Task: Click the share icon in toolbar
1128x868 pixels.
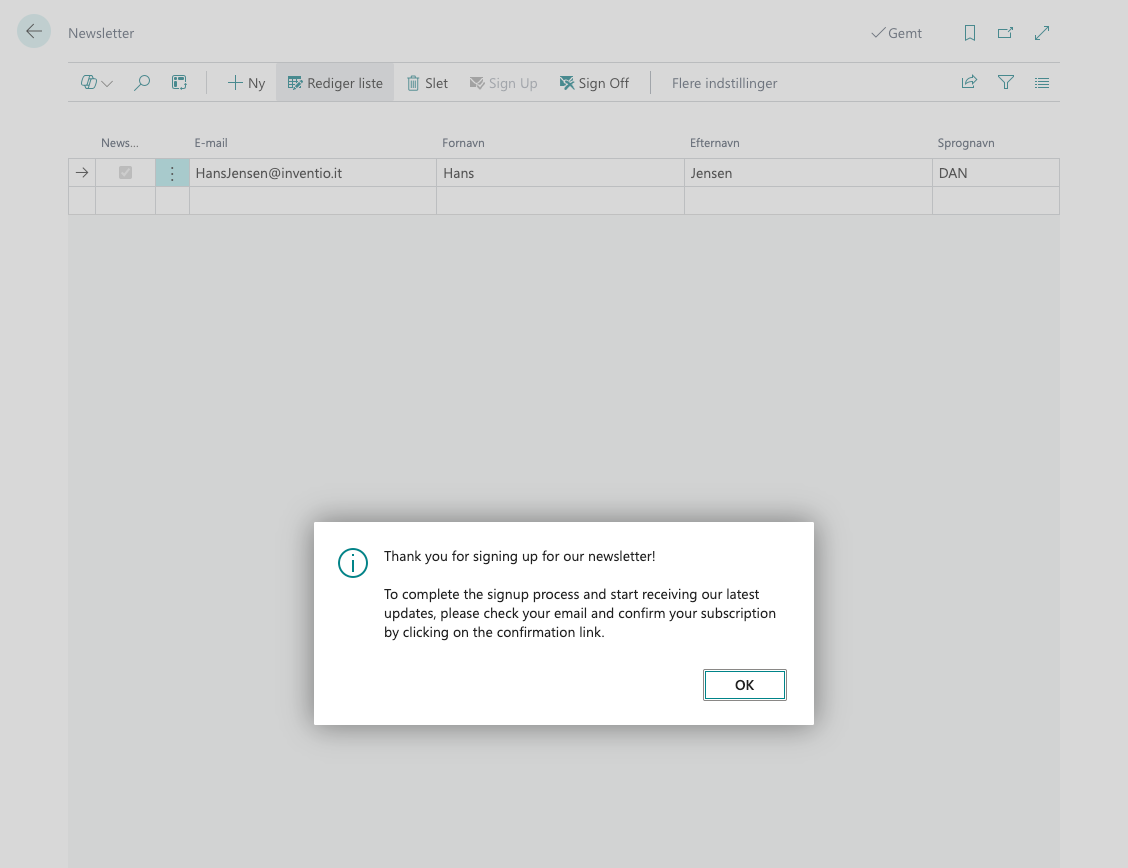Action: point(969,83)
